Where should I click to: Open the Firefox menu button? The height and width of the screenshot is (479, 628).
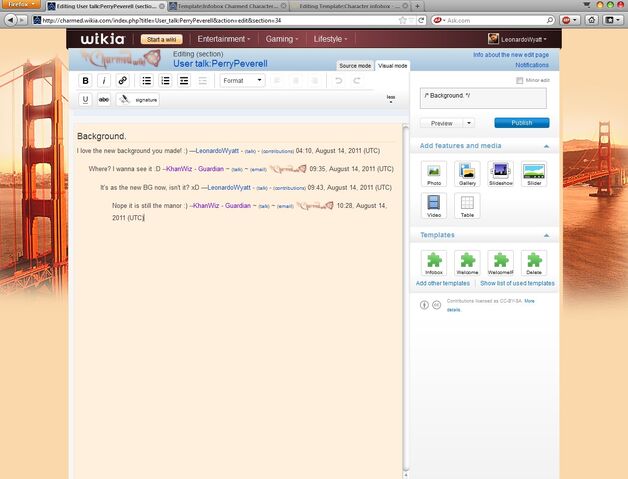[20, 4]
